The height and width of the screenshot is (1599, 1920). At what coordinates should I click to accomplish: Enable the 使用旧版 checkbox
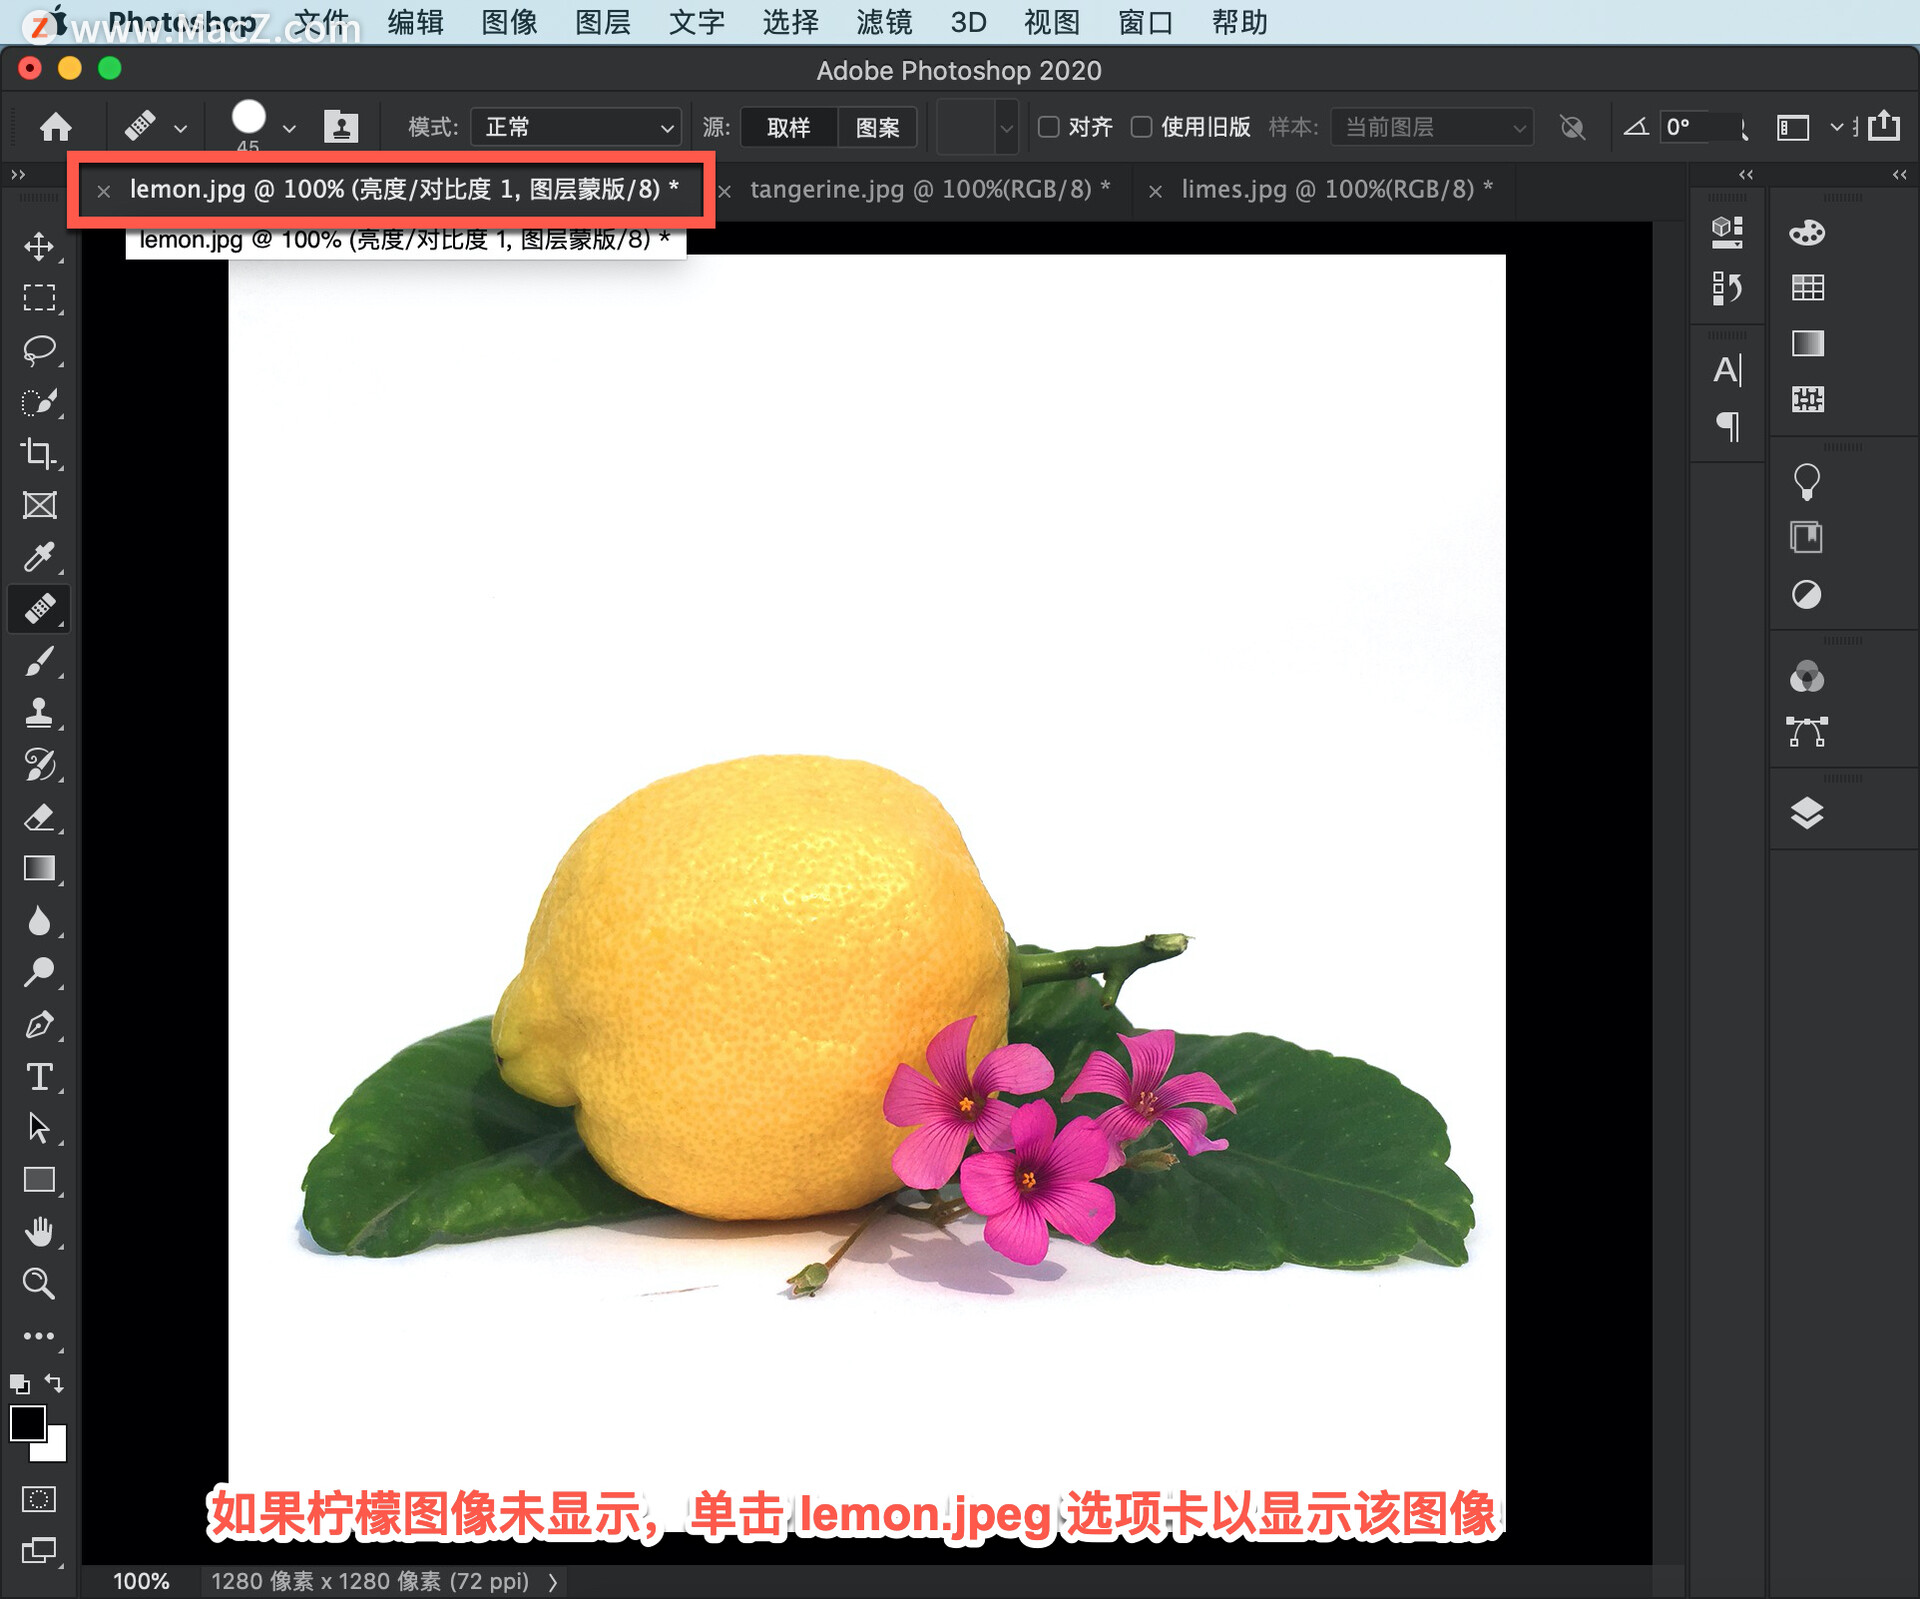click(1141, 127)
